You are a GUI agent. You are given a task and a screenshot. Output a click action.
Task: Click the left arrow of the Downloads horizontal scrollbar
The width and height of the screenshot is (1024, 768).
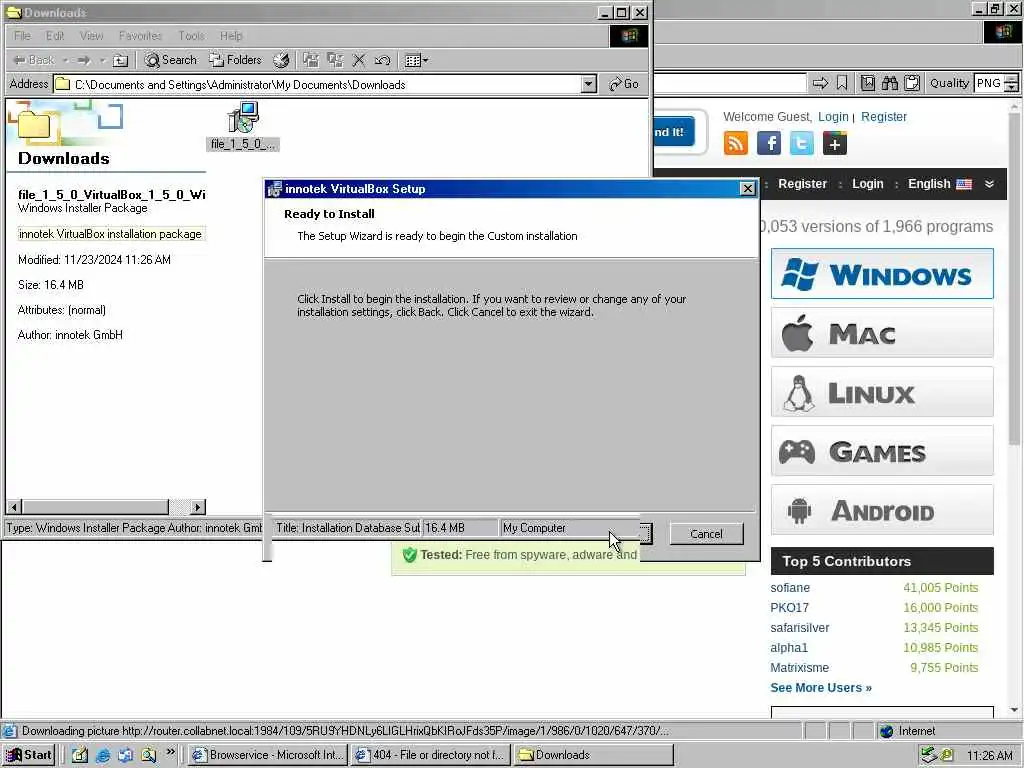pos(14,506)
